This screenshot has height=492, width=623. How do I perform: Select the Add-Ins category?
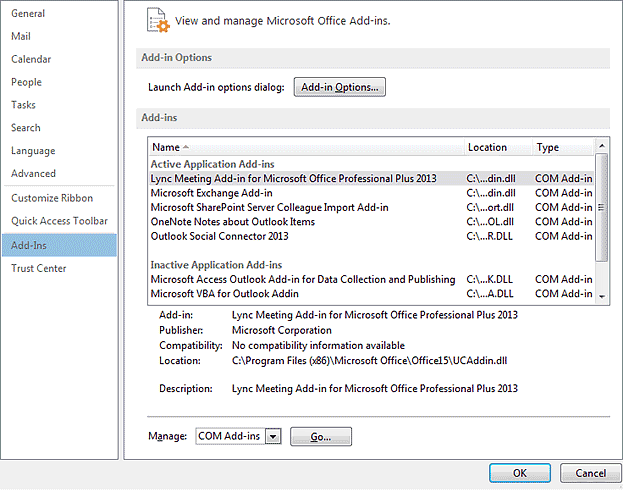(x=59, y=245)
